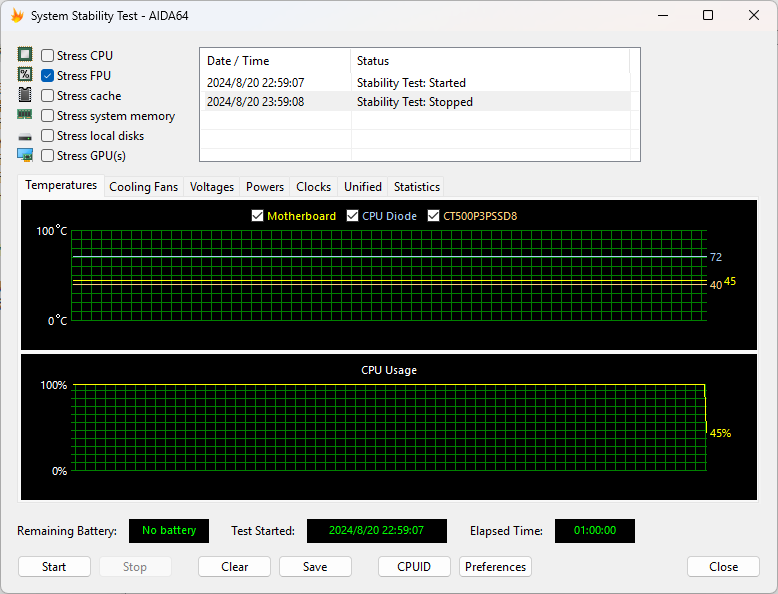Click the 2024/8/20 23:59:08 log timestamp
The width and height of the screenshot is (778, 594).
pos(256,102)
